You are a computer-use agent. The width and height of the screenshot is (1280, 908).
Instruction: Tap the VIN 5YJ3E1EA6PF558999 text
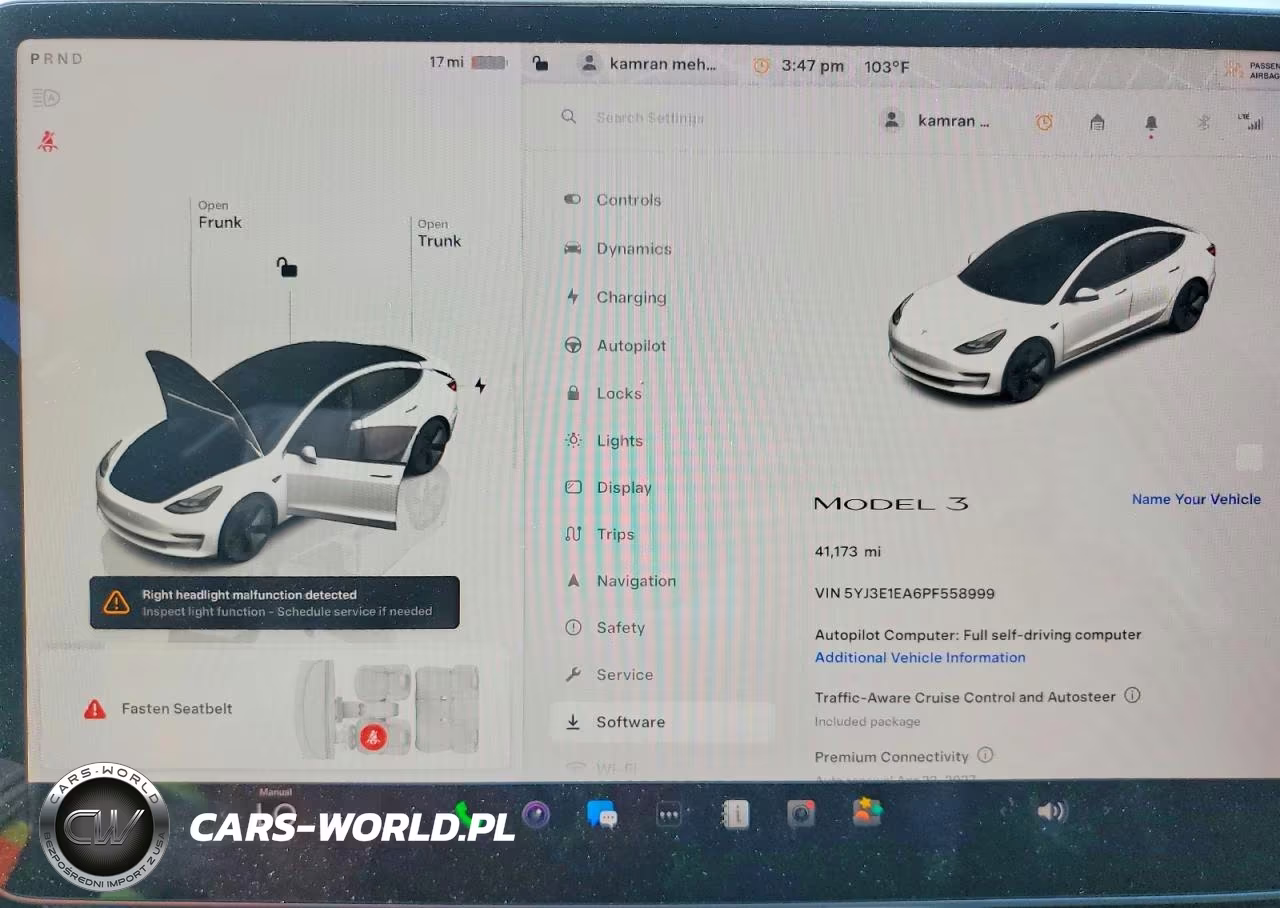[x=905, y=593]
